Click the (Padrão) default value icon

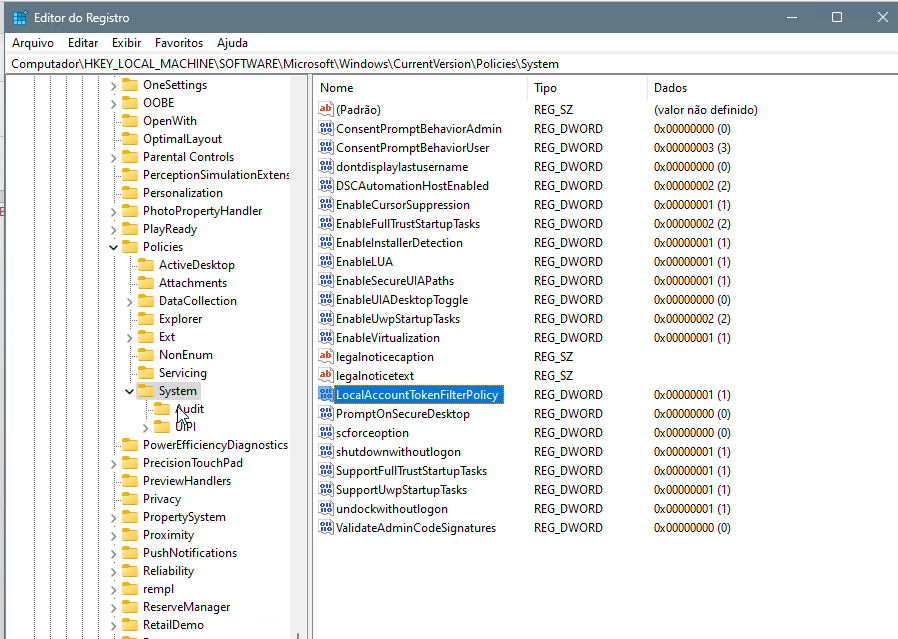tap(326, 110)
